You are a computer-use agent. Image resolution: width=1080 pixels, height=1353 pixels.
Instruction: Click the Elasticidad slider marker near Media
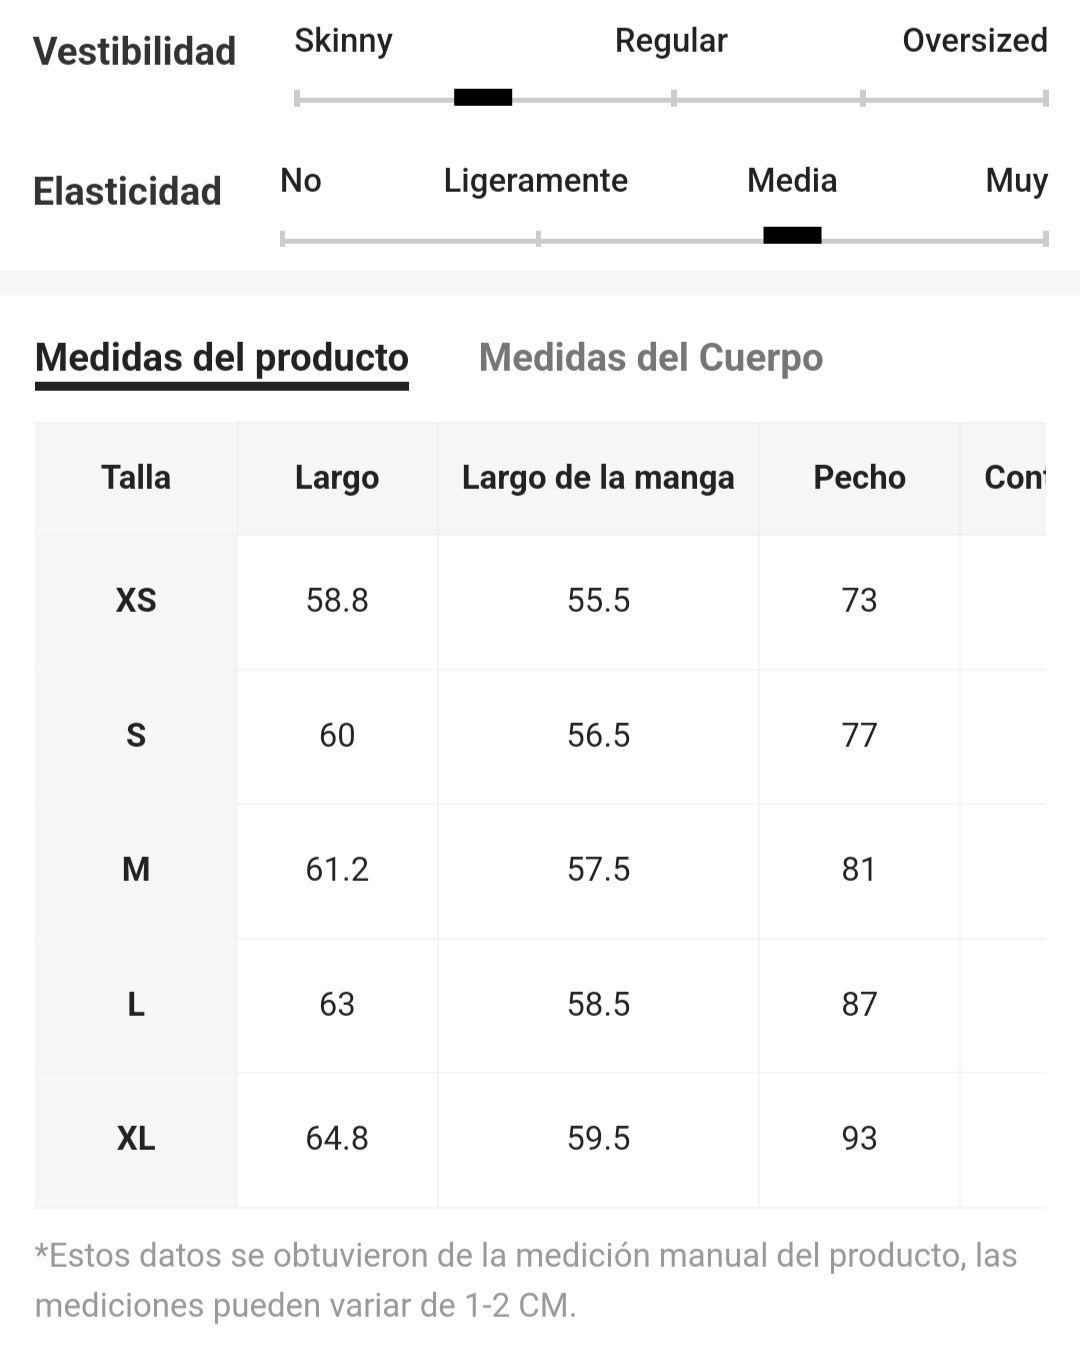tap(792, 235)
